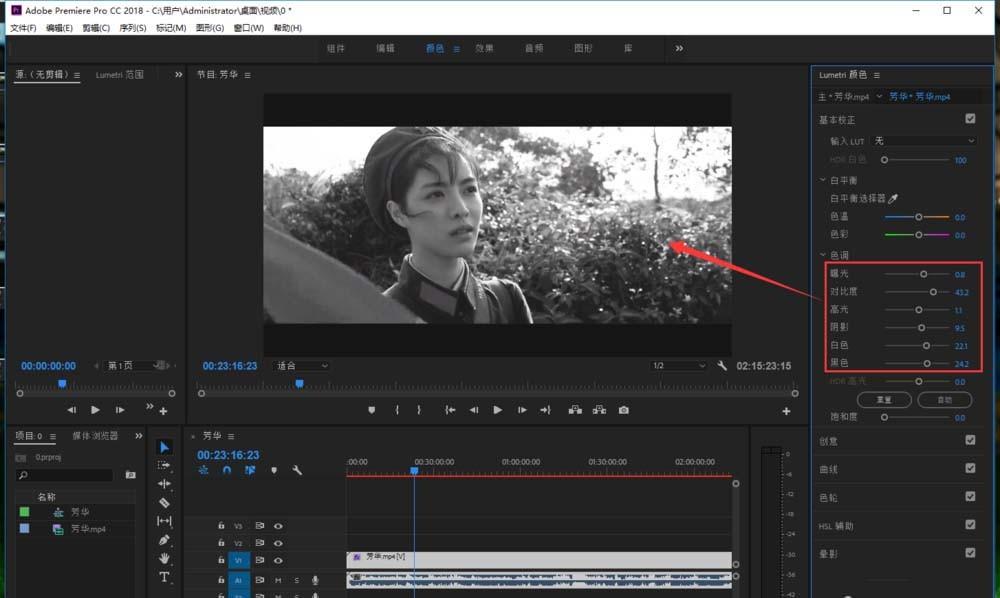
Task: Enable the 曲线 (Curves) section checkbox
Action: (969, 468)
